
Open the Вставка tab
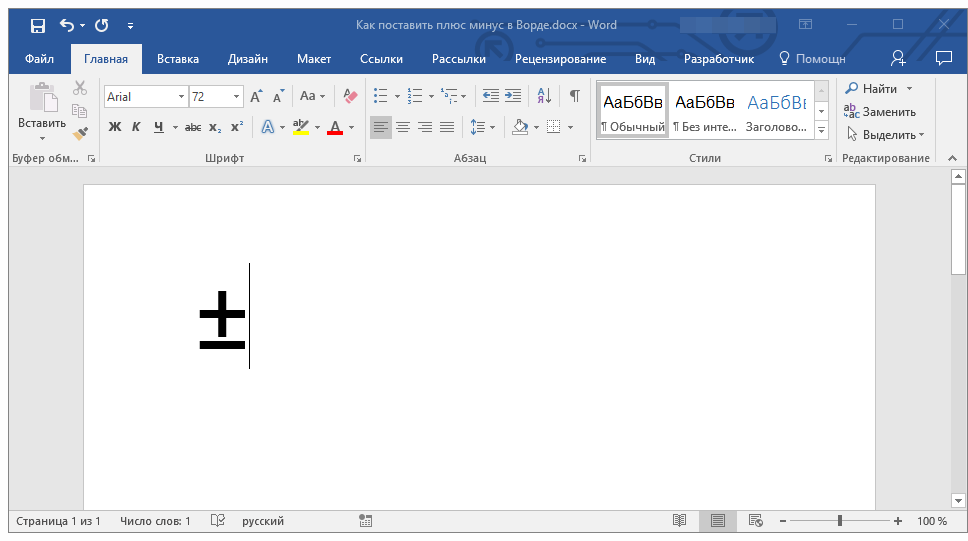178,59
